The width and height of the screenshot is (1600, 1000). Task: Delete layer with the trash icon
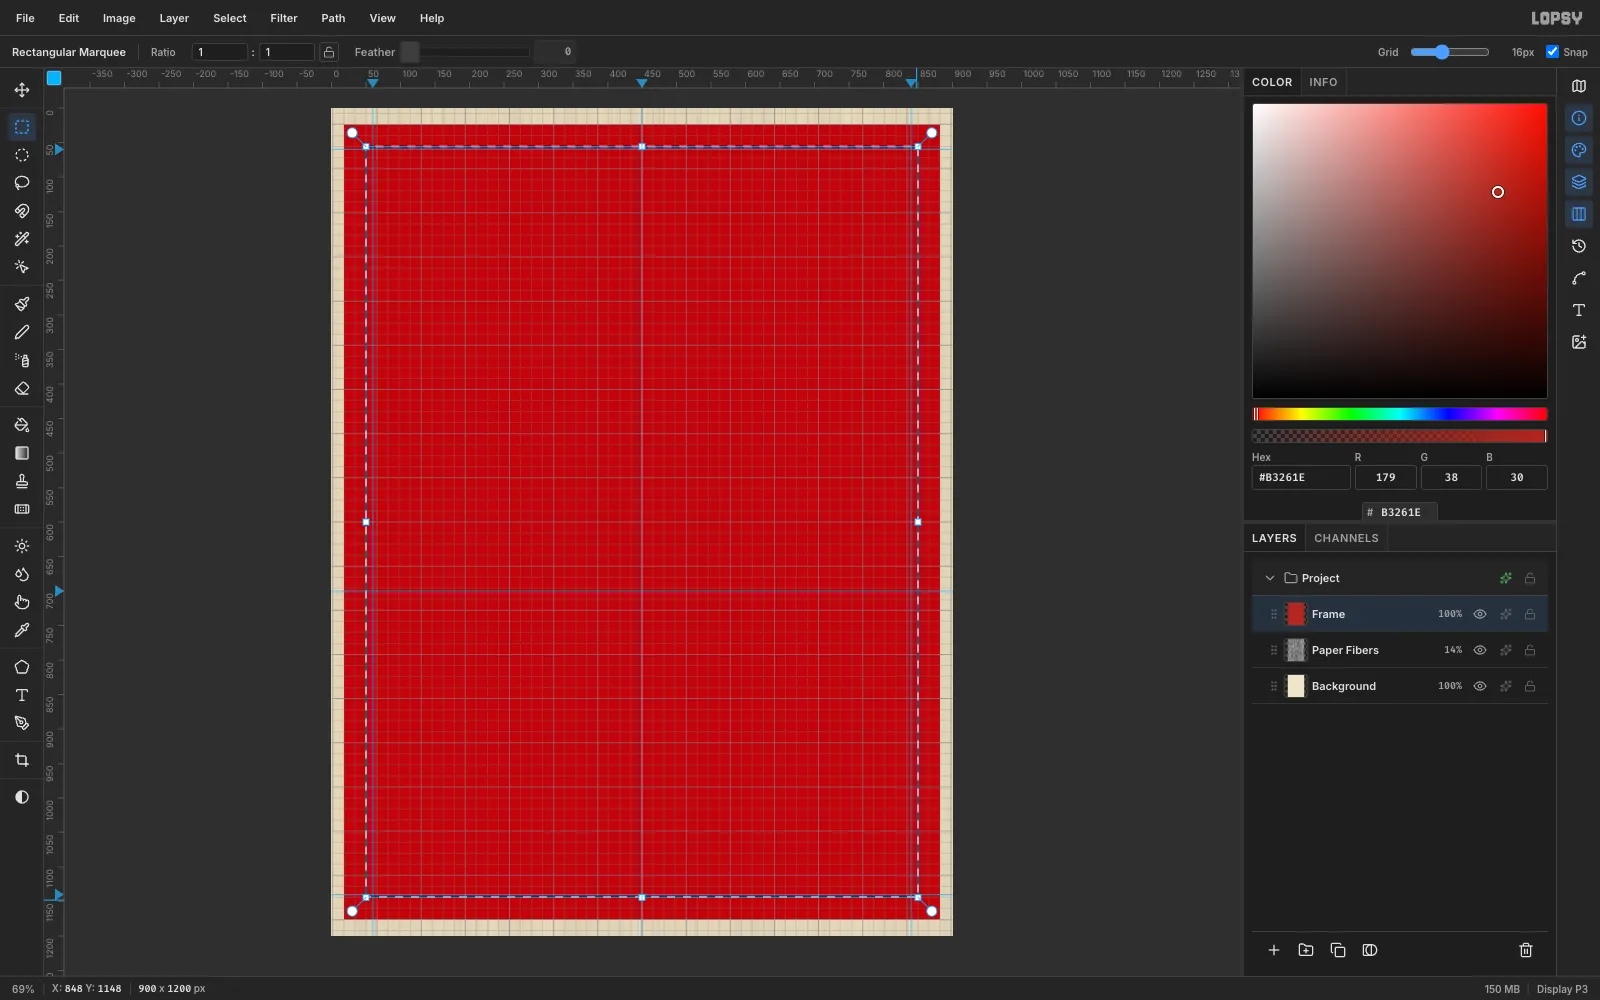[x=1526, y=950]
